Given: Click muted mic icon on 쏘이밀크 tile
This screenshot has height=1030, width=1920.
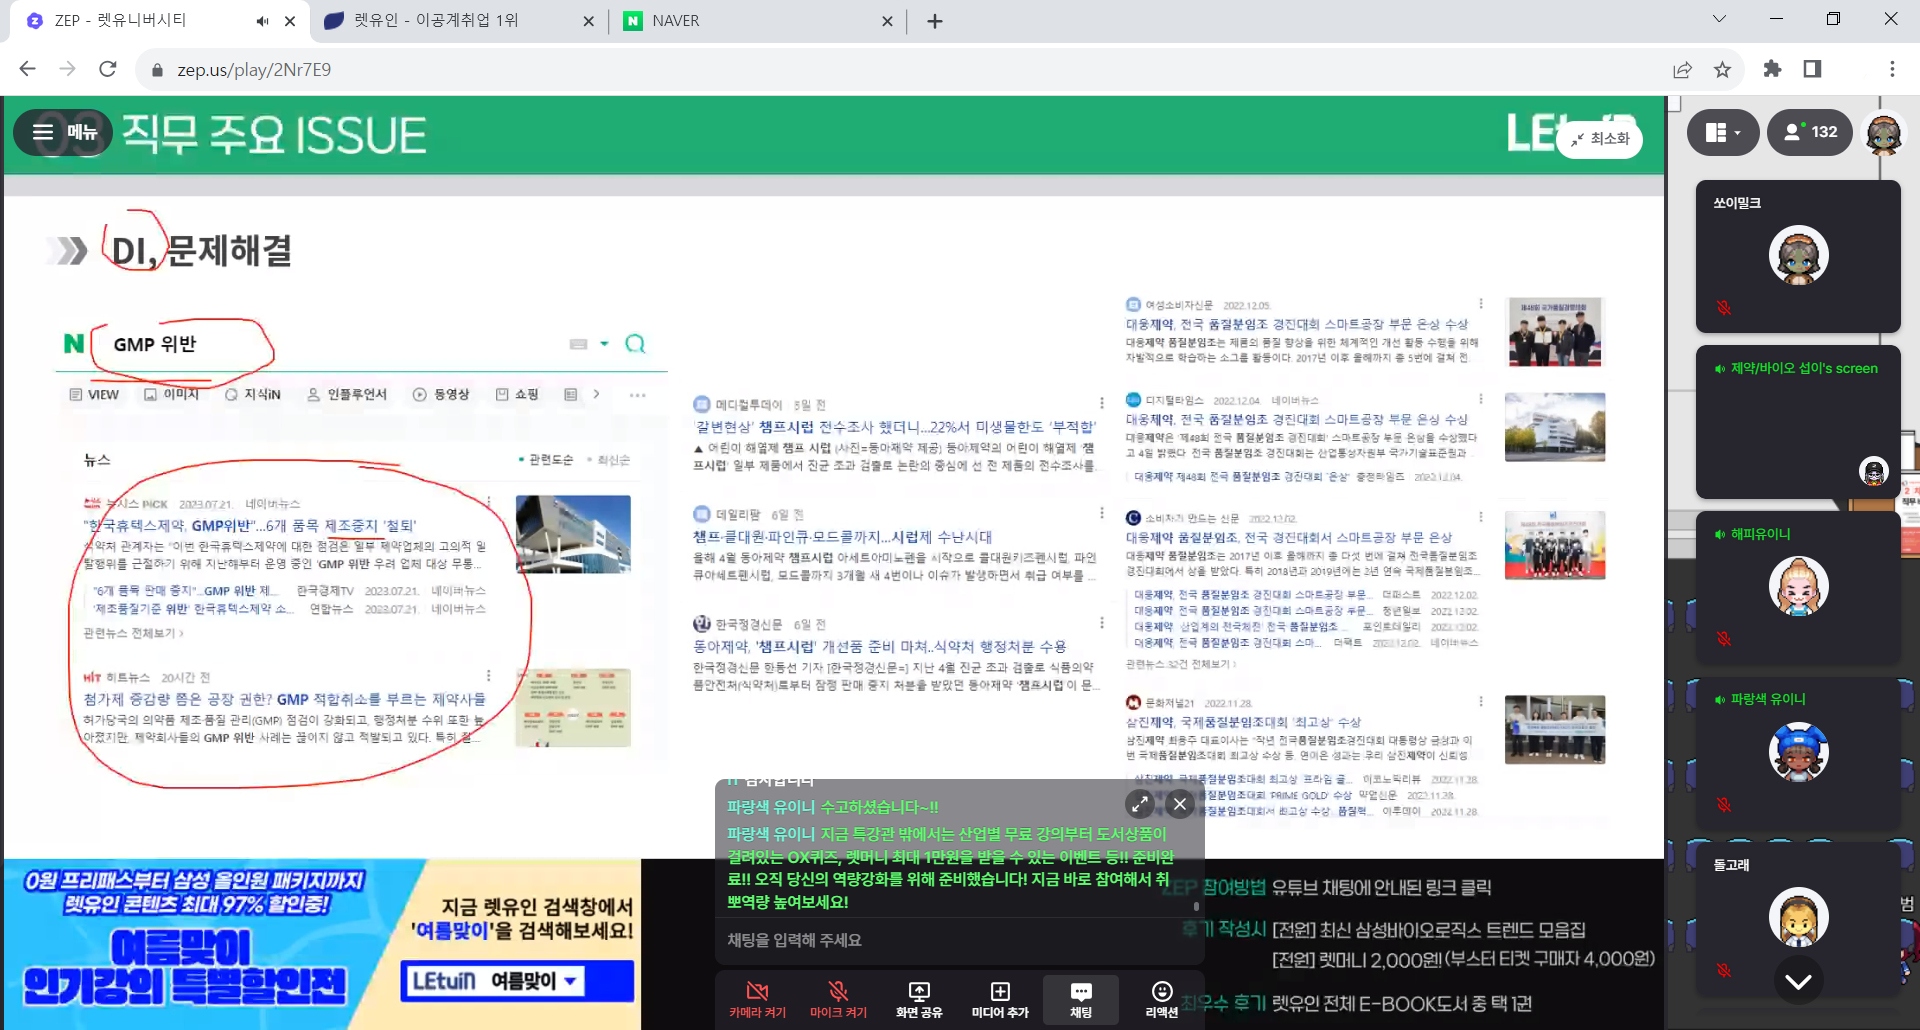Looking at the screenshot, I should pyautogui.click(x=1724, y=308).
